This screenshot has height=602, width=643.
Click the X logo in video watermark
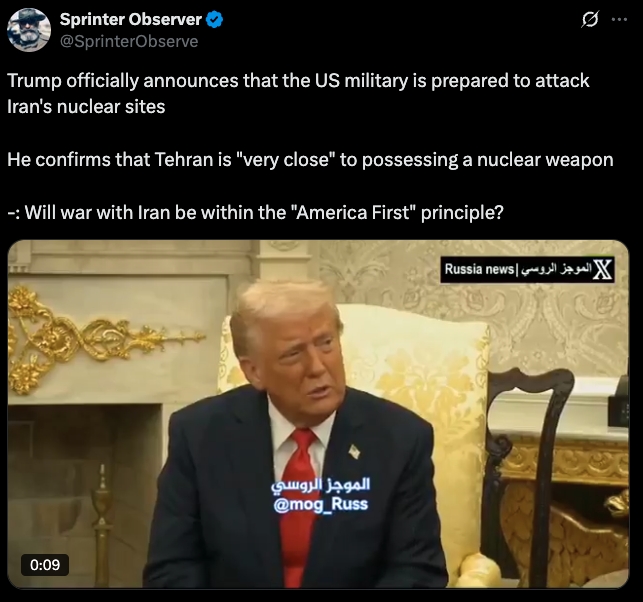tap(603, 269)
